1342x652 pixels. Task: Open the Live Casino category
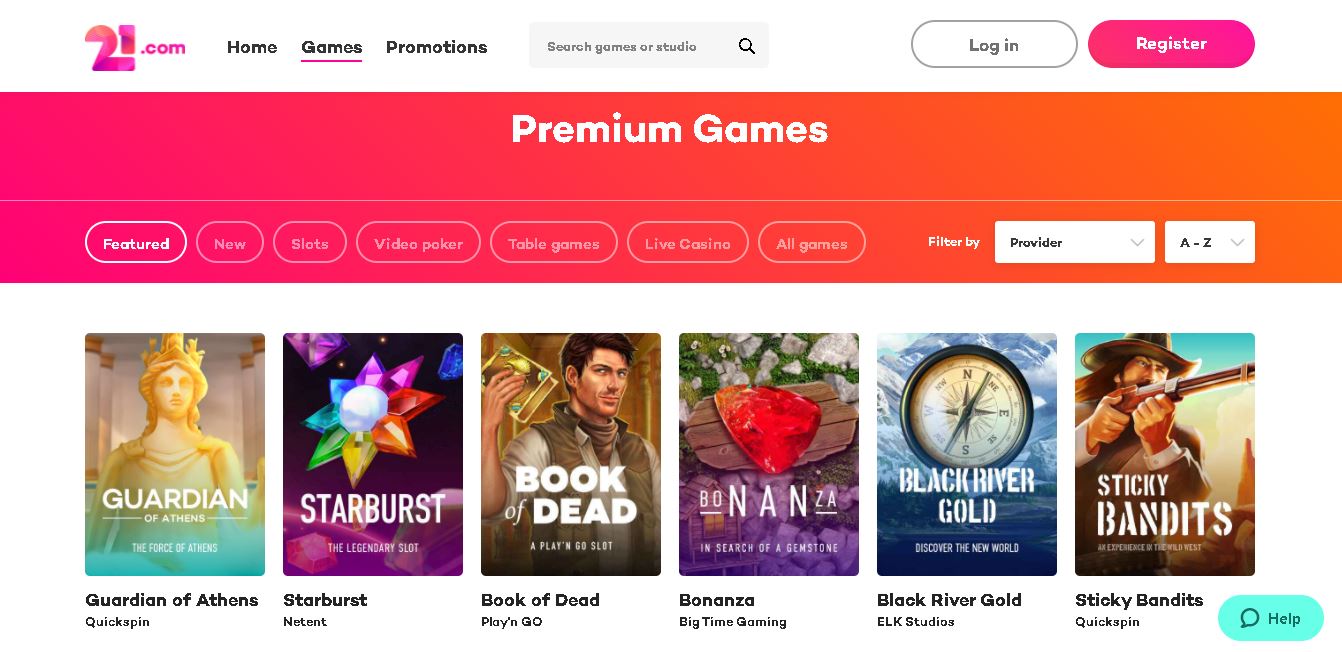coord(688,242)
